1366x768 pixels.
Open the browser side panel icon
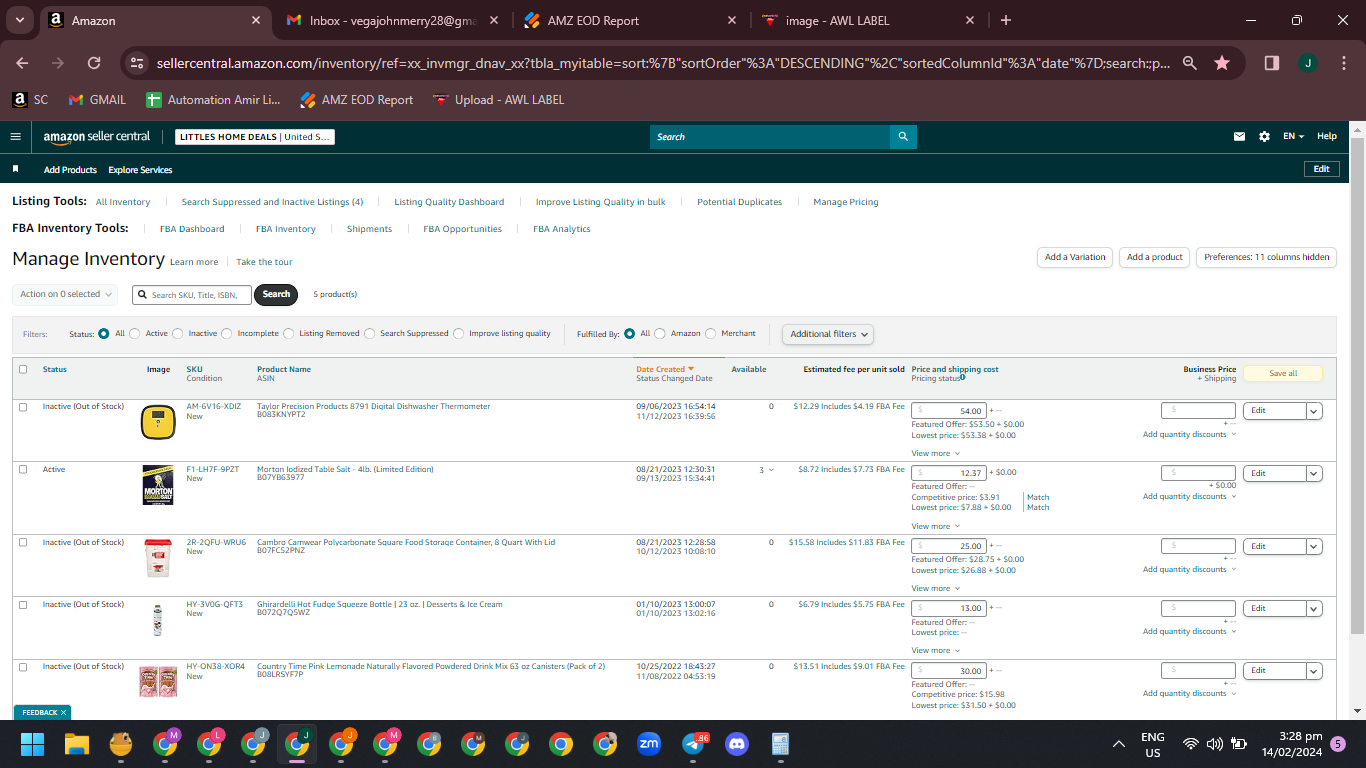pyautogui.click(x=1272, y=63)
